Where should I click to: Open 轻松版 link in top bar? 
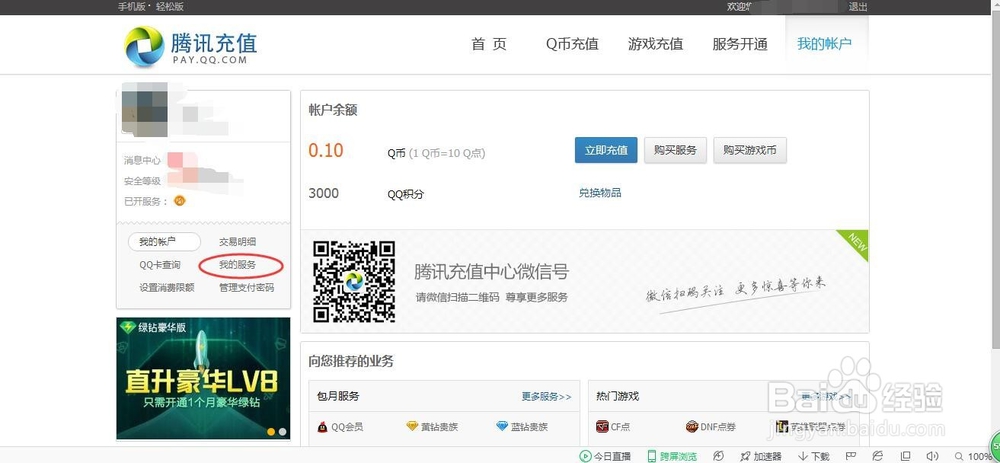point(169,6)
